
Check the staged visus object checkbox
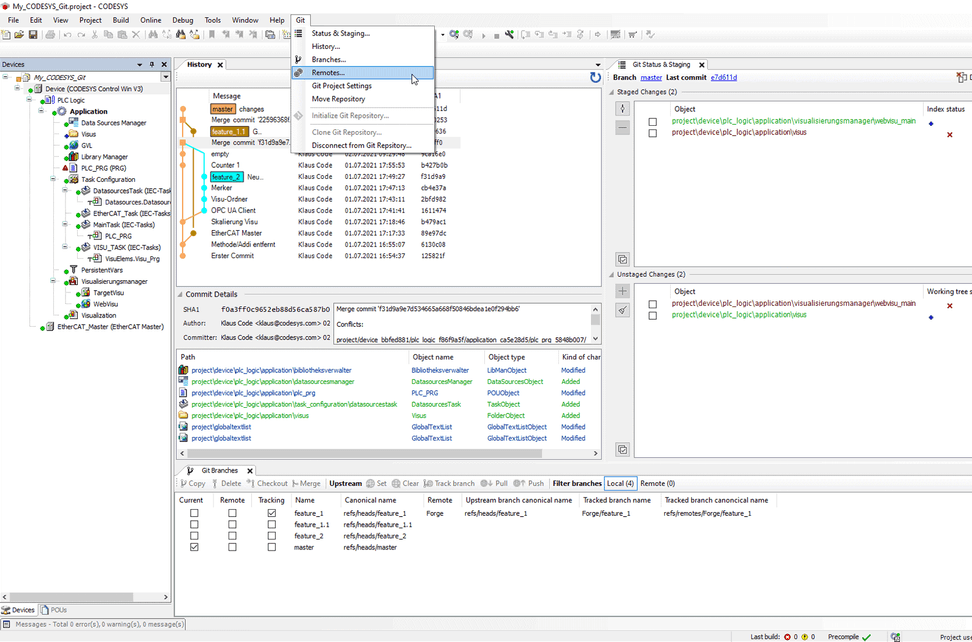click(x=652, y=133)
